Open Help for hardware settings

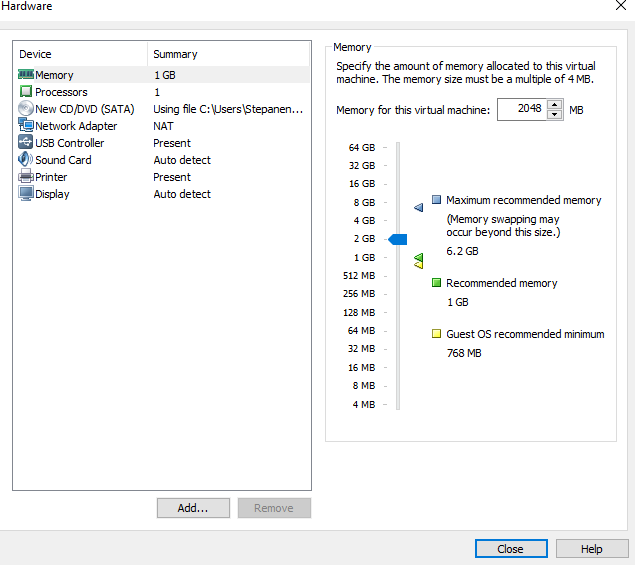592,549
